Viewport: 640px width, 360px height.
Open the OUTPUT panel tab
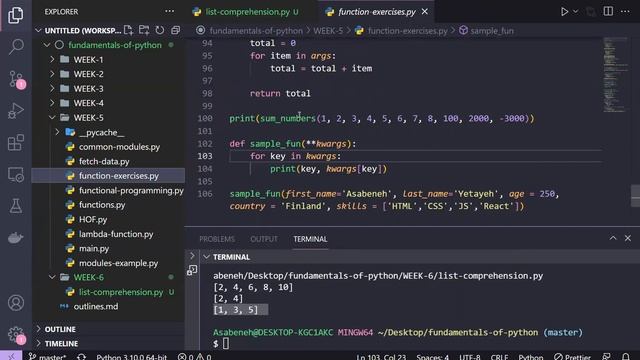click(264, 239)
